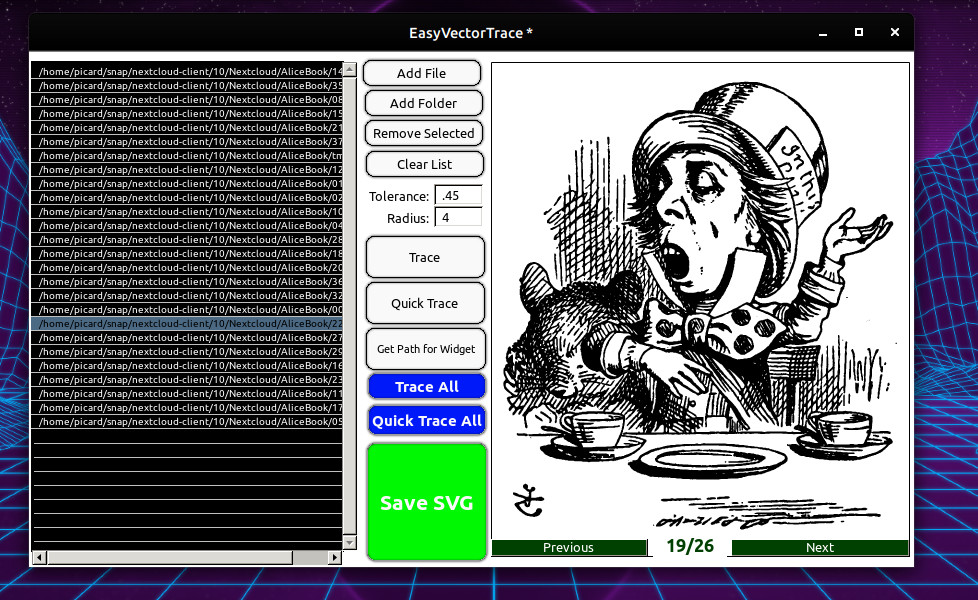The width and height of the screenshot is (978, 600).
Task: Click the green Save SVG button
Action: point(426,503)
